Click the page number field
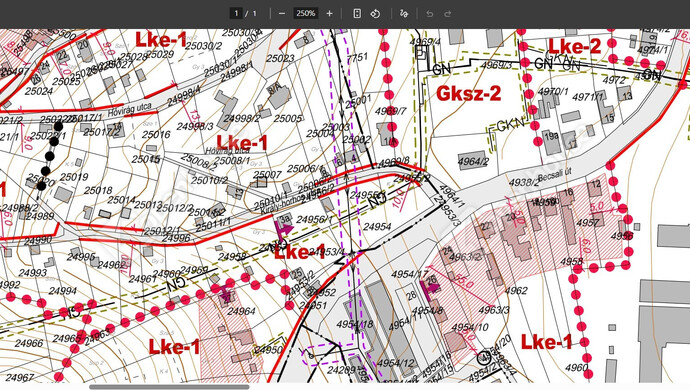Viewport: 690px width, 390px height. (x=236, y=14)
